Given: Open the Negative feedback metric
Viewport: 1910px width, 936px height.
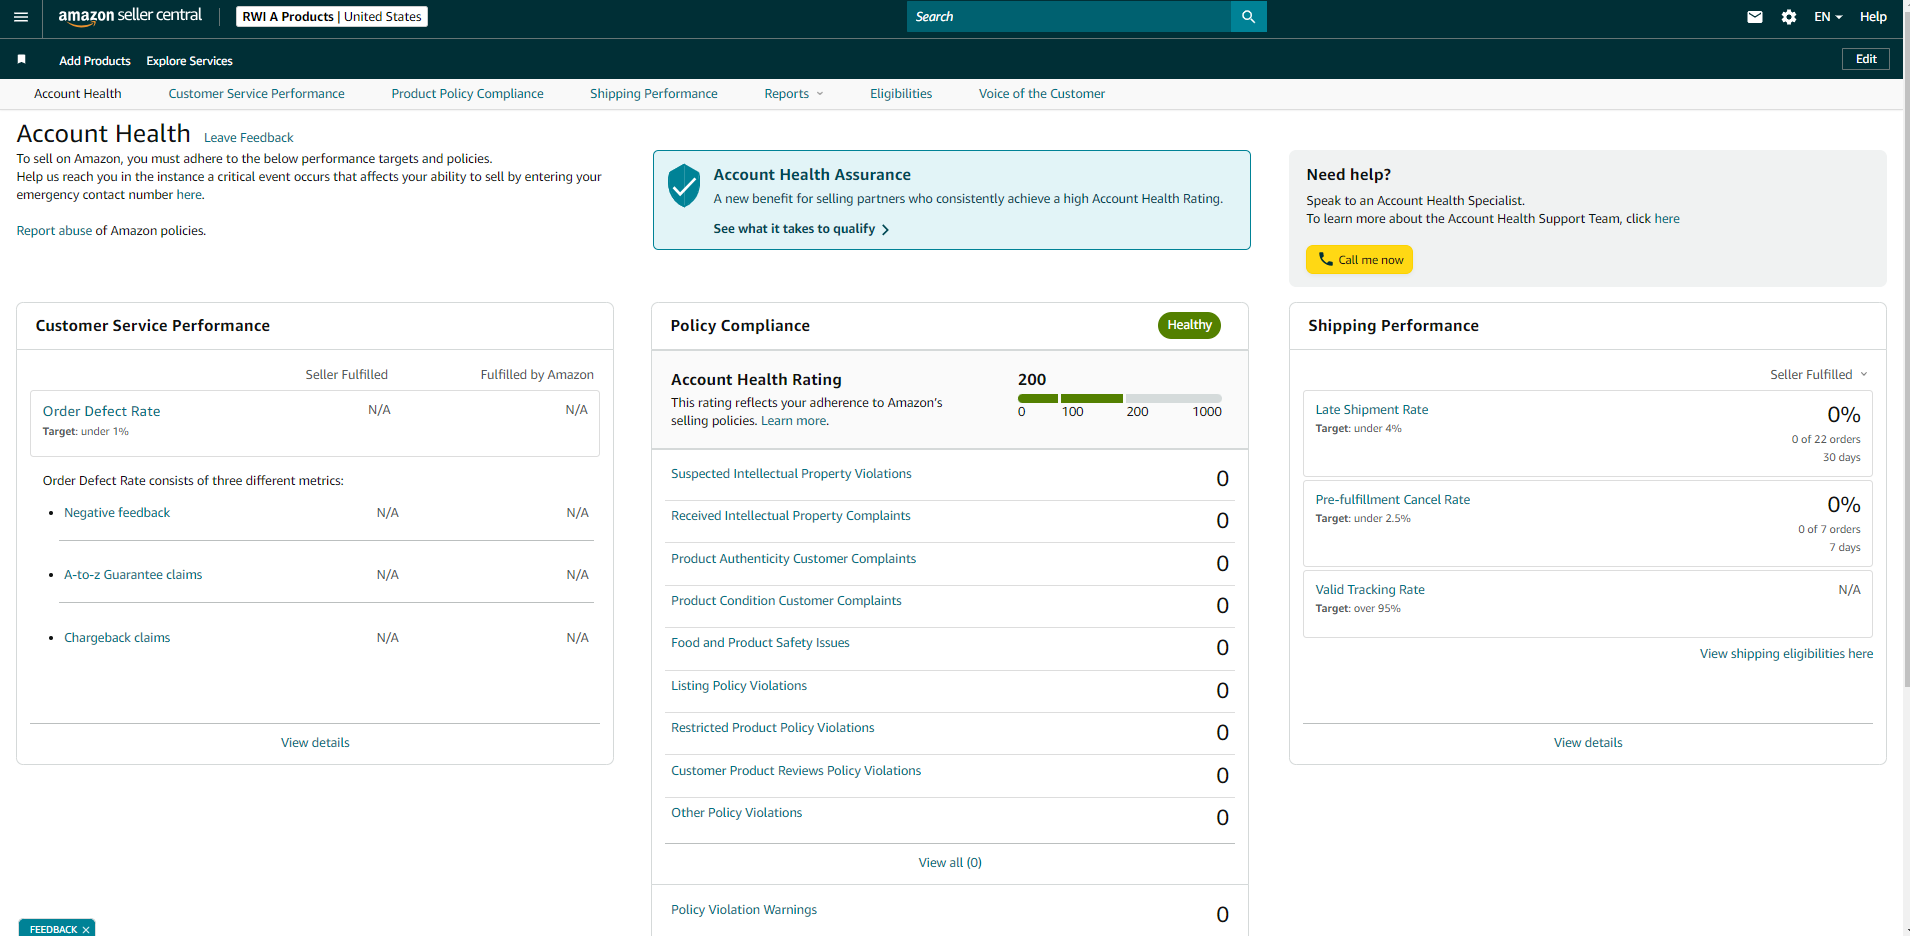Looking at the screenshot, I should click(117, 513).
